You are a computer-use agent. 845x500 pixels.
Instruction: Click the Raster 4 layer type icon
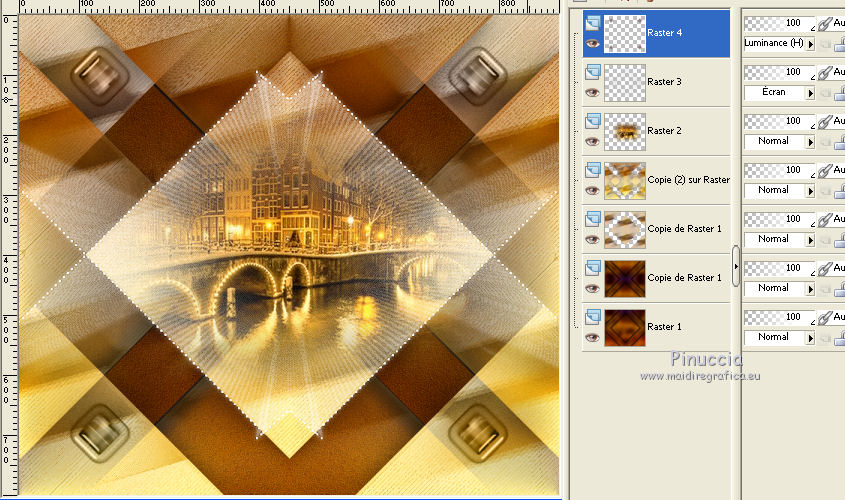point(593,23)
